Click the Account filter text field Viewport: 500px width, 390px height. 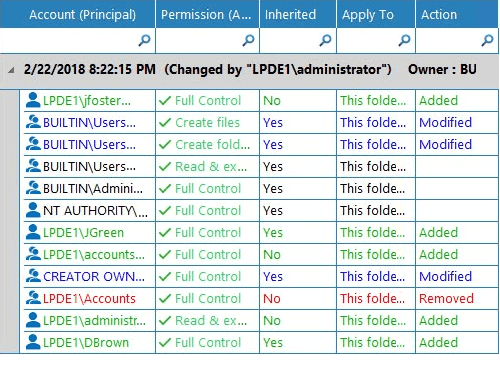point(69,41)
